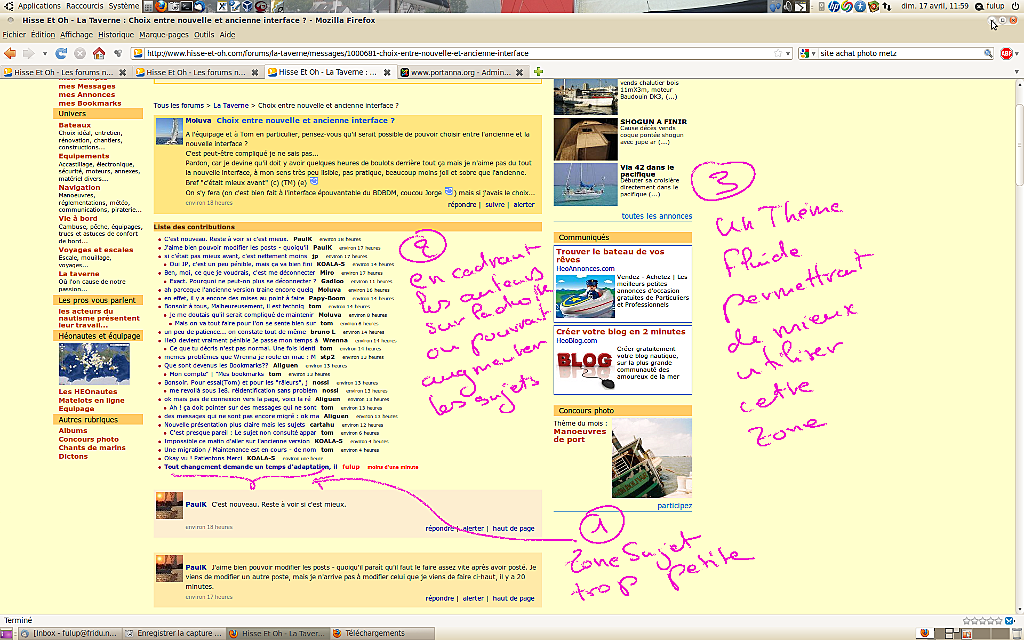Click the accessibility tray icon
This screenshot has width=1024, height=640.
[x=860, y=6]
